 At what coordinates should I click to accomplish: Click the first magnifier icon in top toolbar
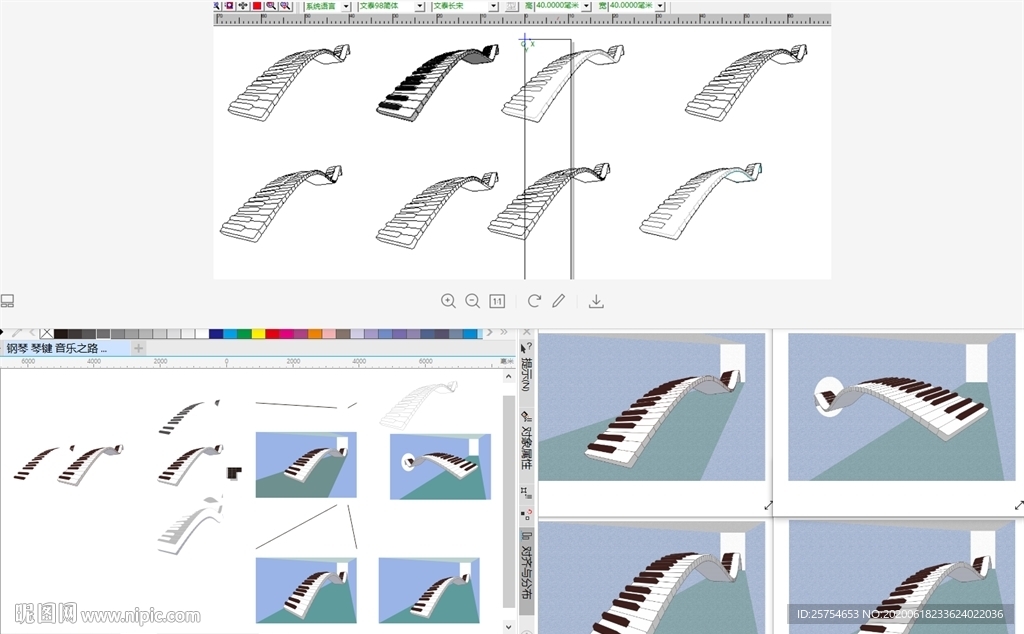[x=270, y=6]
